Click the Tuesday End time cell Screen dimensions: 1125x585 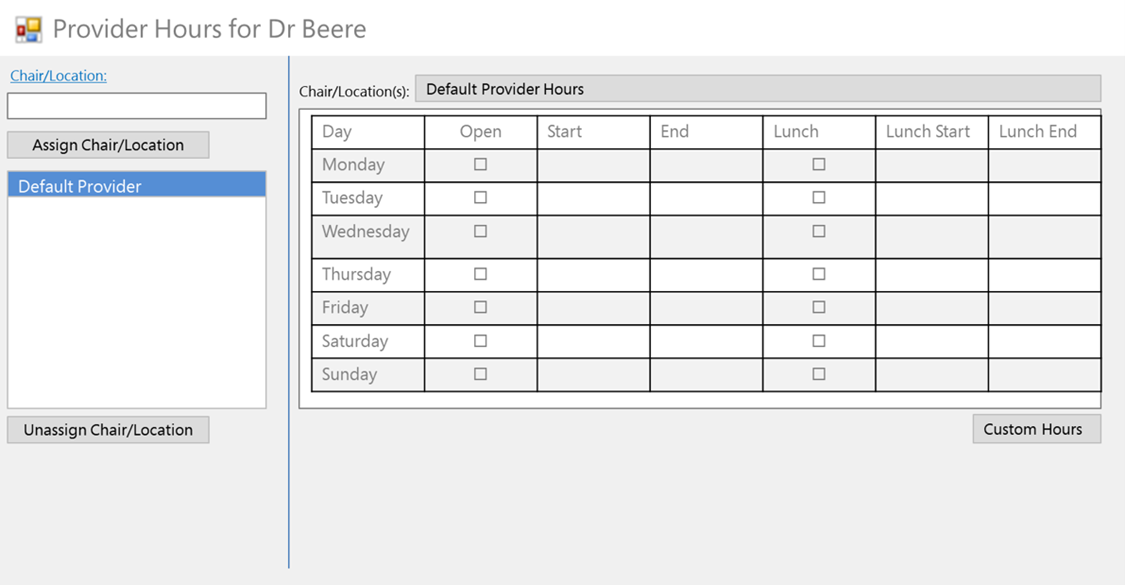[706, 198]
